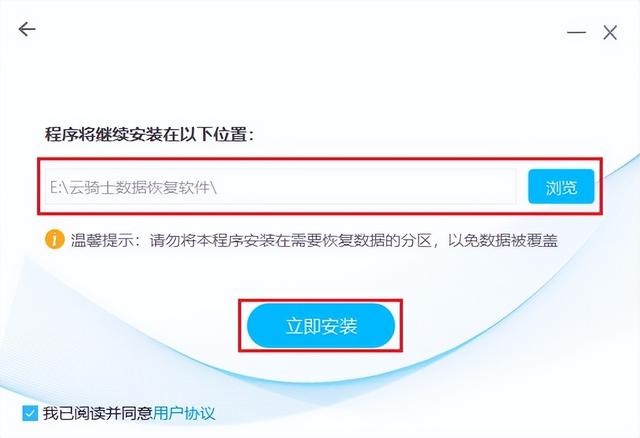Choose a different folder via 浏览

pyautogui.click(x=561, y=187)
